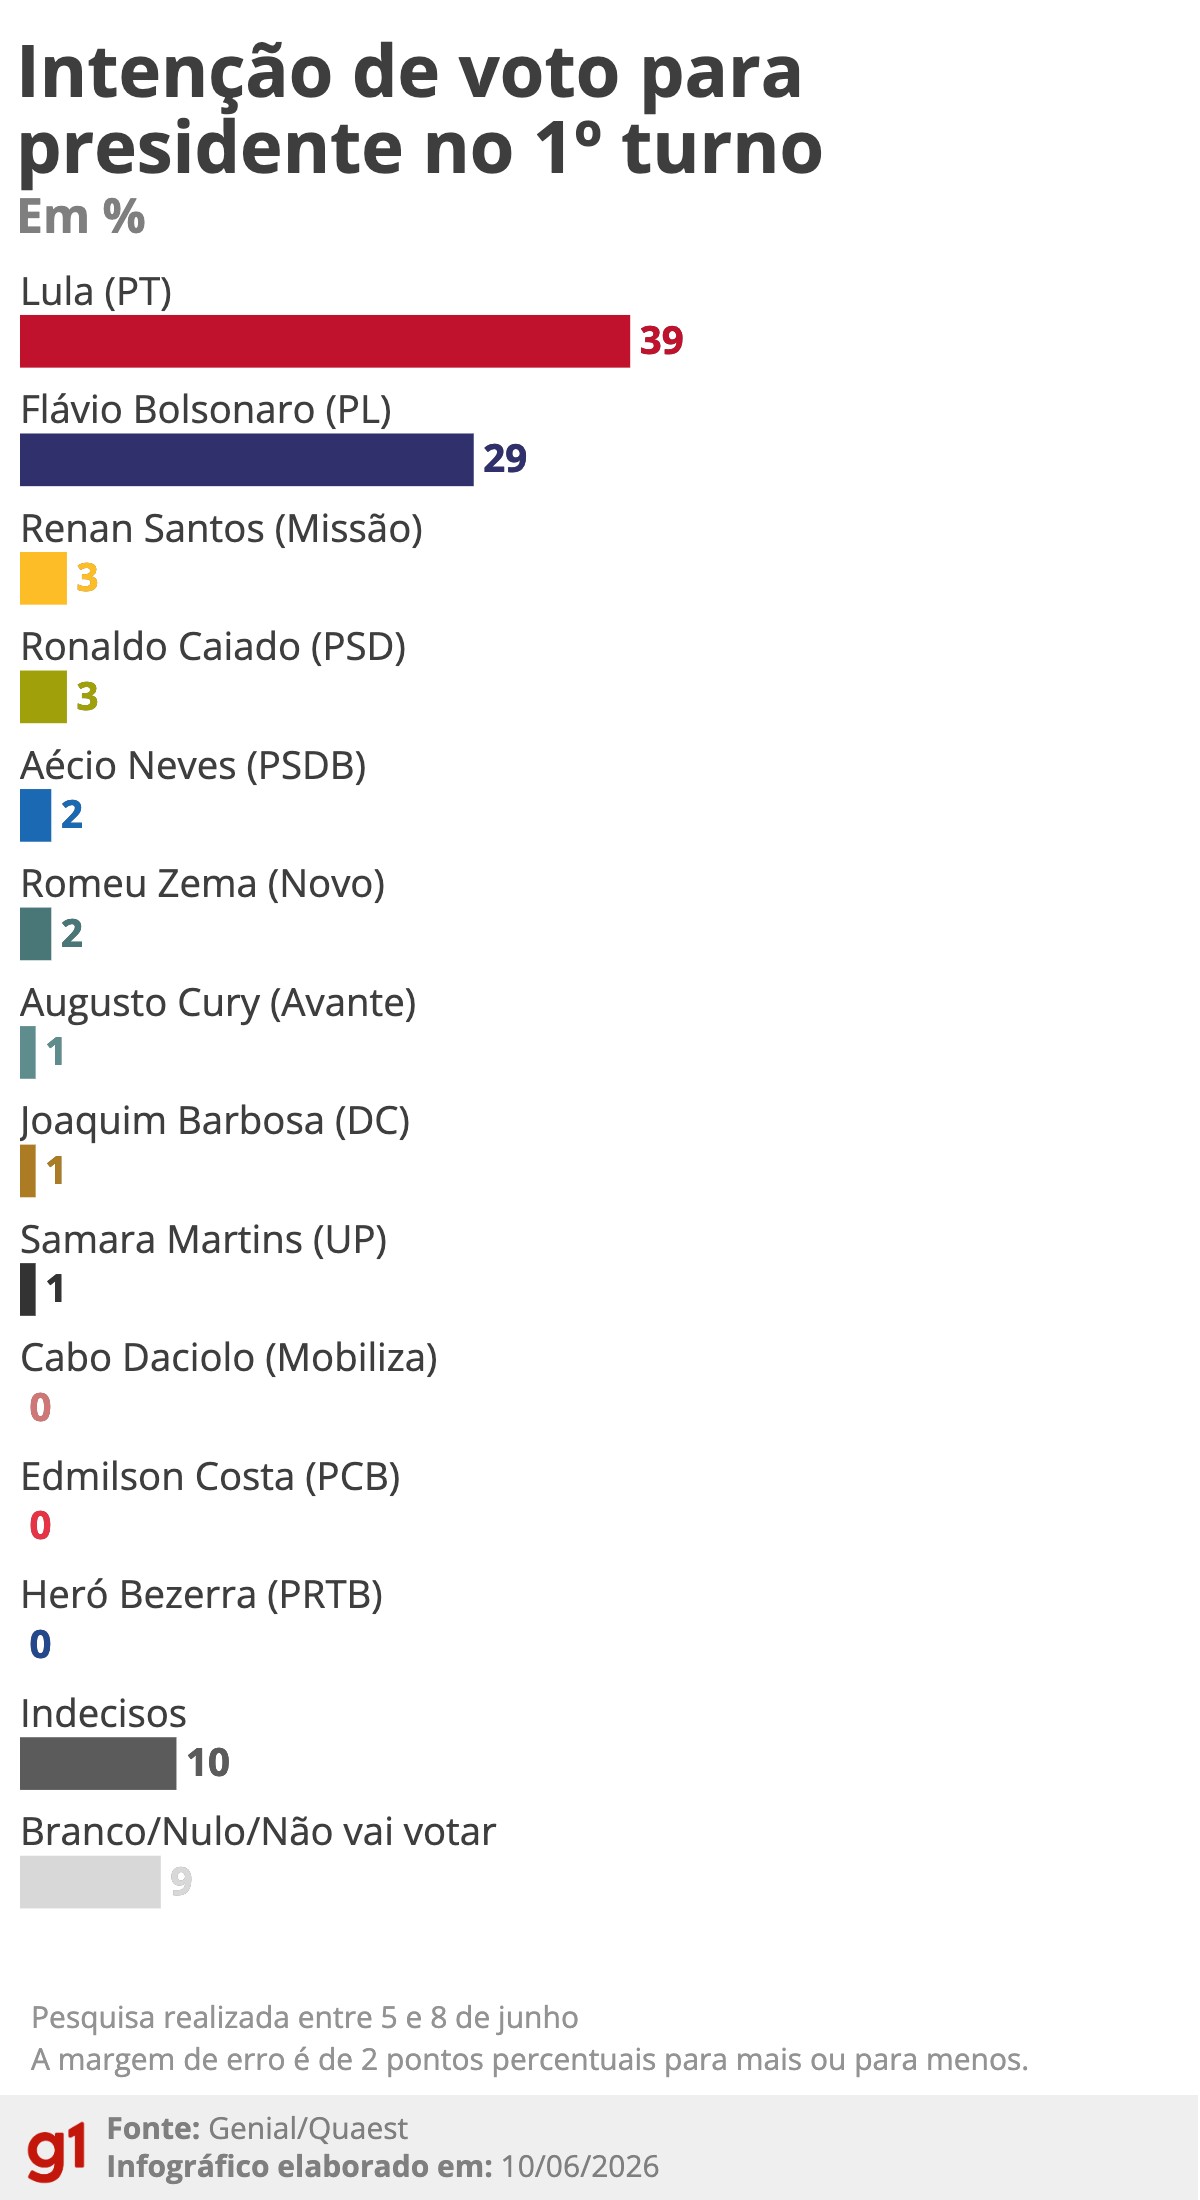Click the chart title heading
The image size is (1200, 2200).
click(x=420, y=112)
